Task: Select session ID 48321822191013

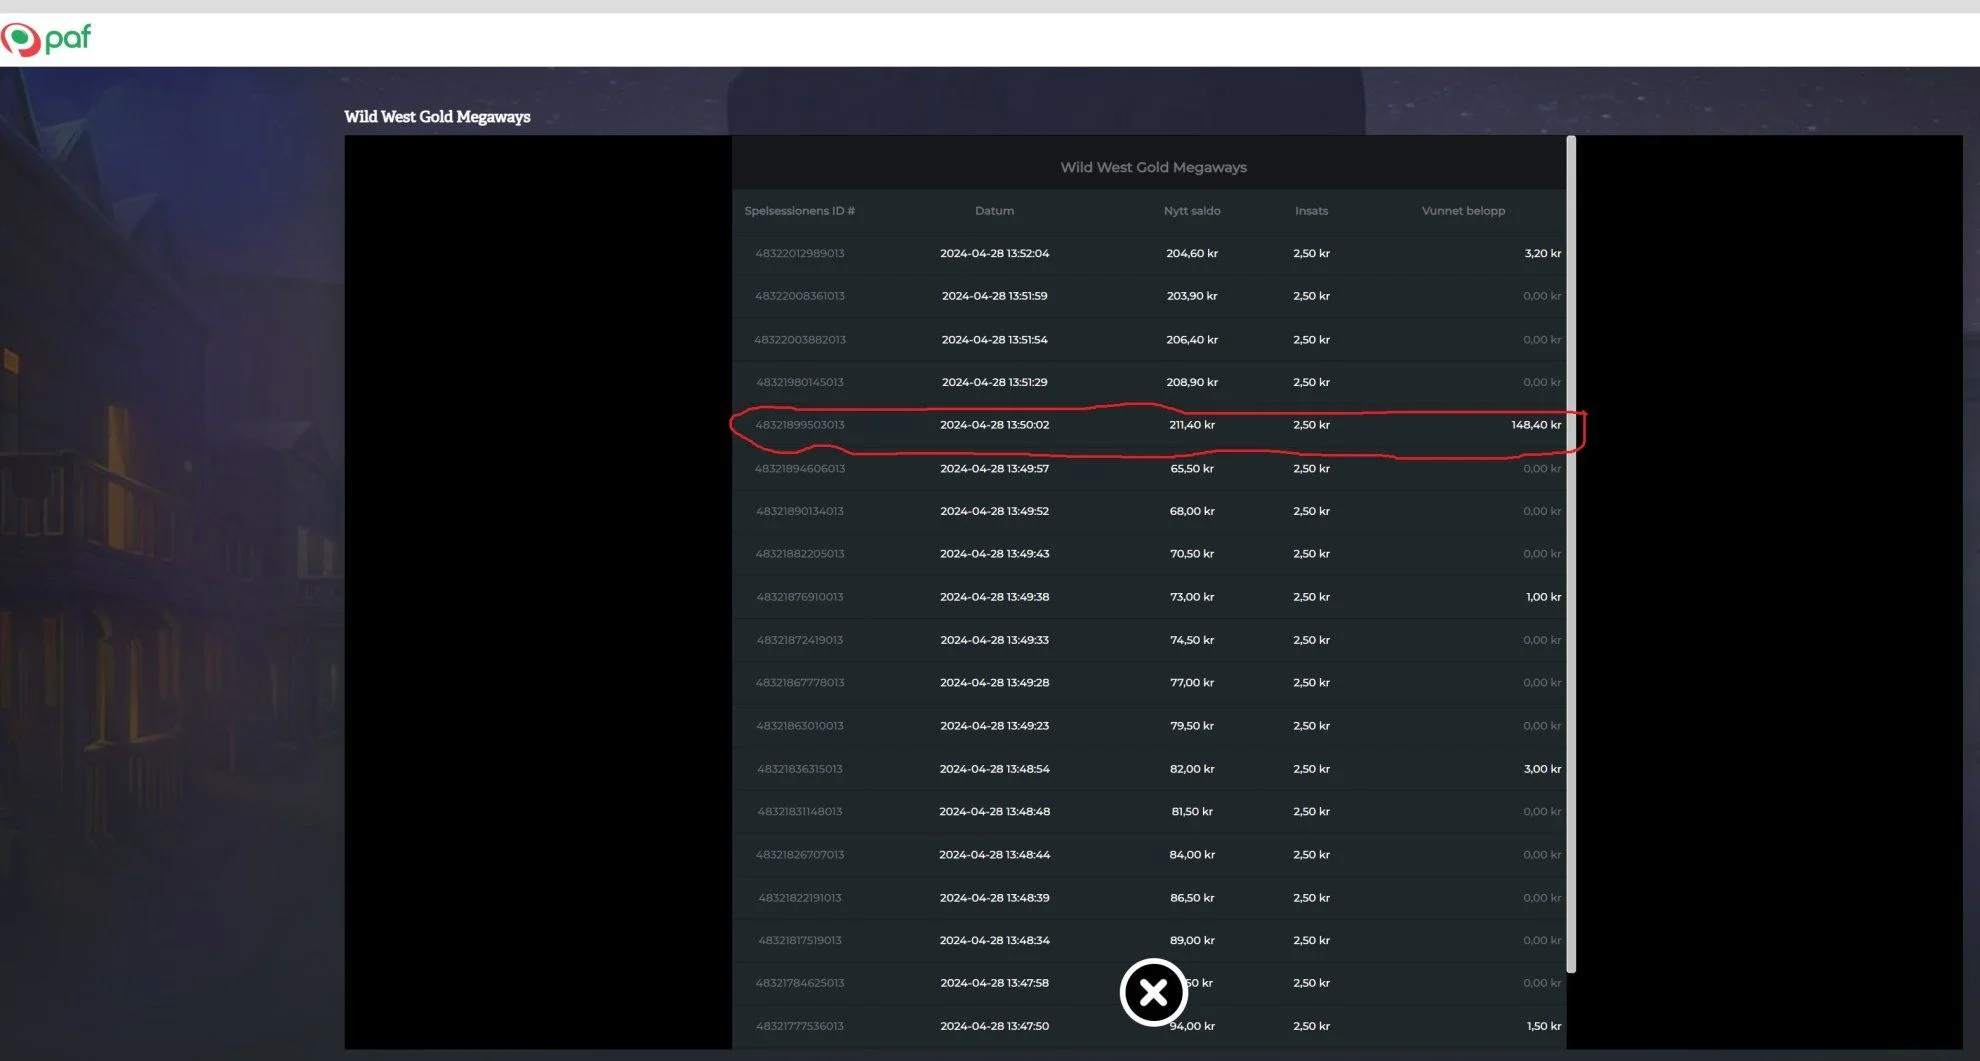Action: click(x=800, y=898)
